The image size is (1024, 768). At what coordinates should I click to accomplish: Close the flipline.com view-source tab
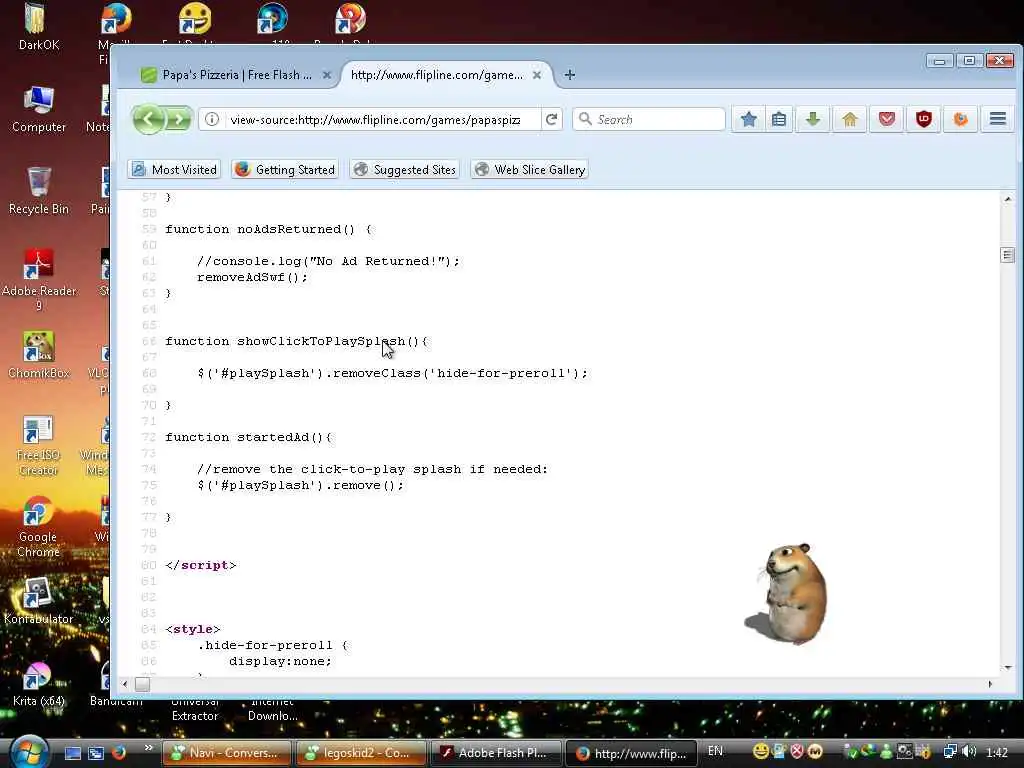click(537, 75)
